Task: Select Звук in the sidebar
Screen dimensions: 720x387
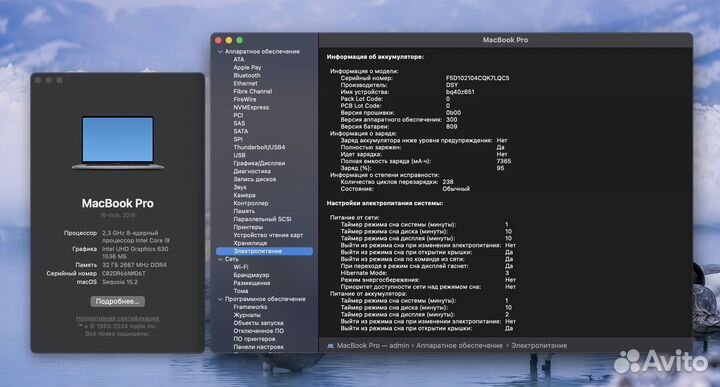Action: tap(240, 187)
